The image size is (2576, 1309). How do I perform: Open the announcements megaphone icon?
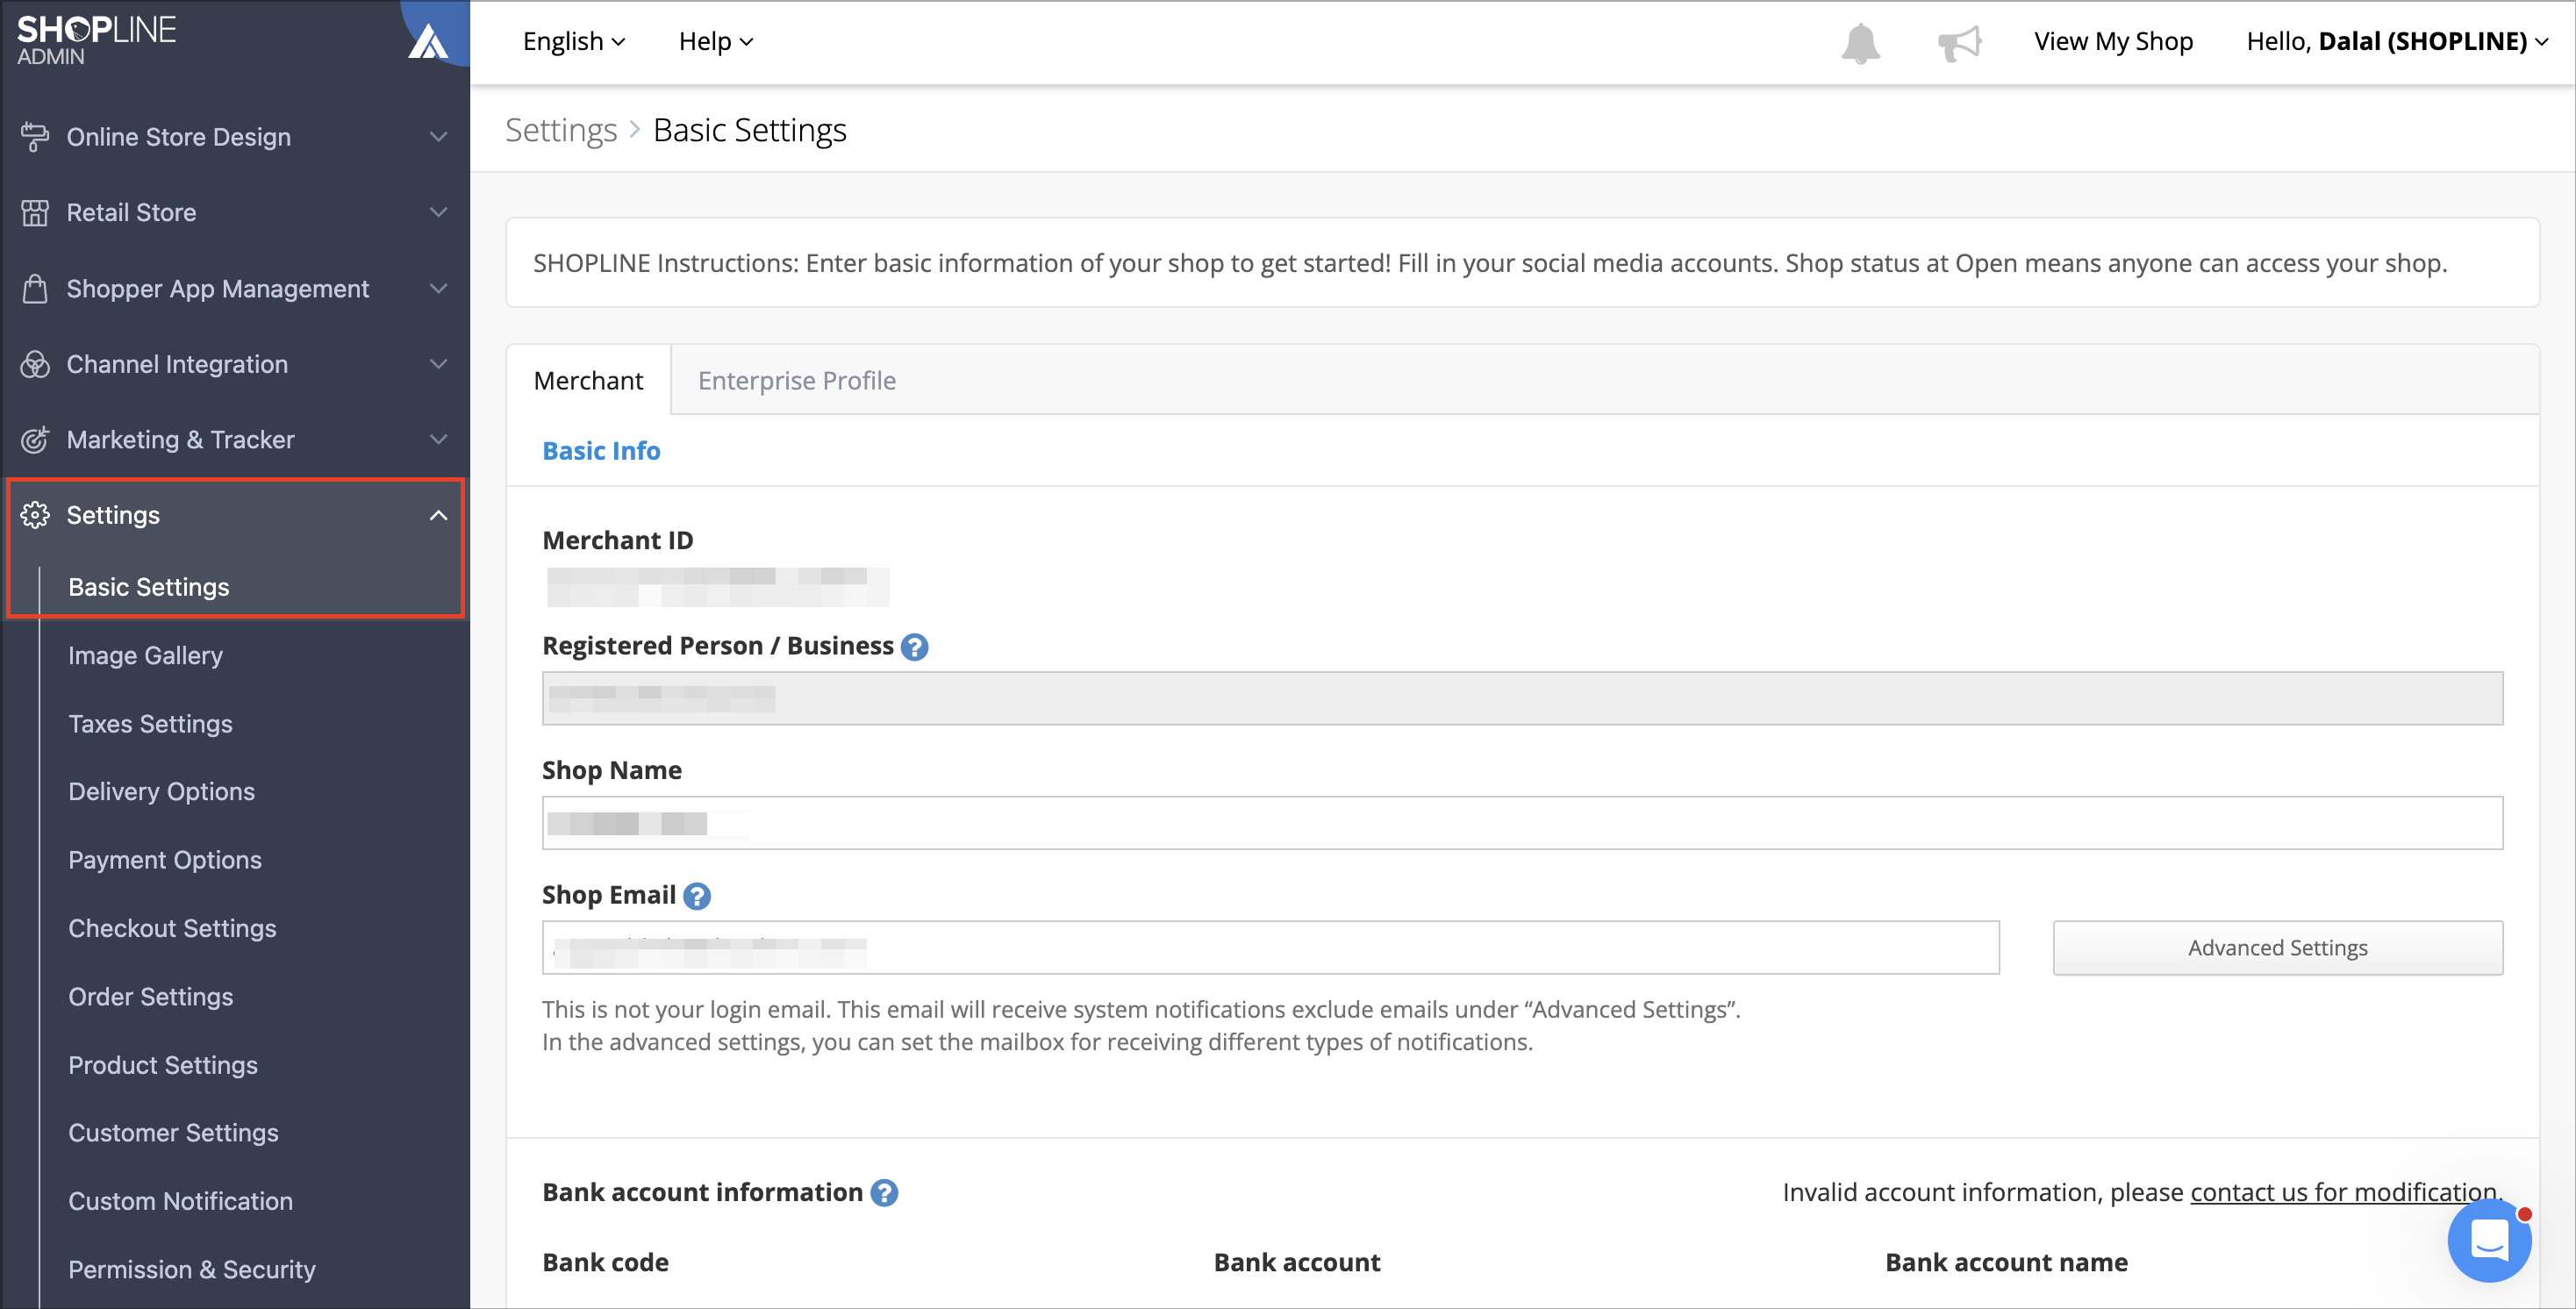[x=1959, y=43]
